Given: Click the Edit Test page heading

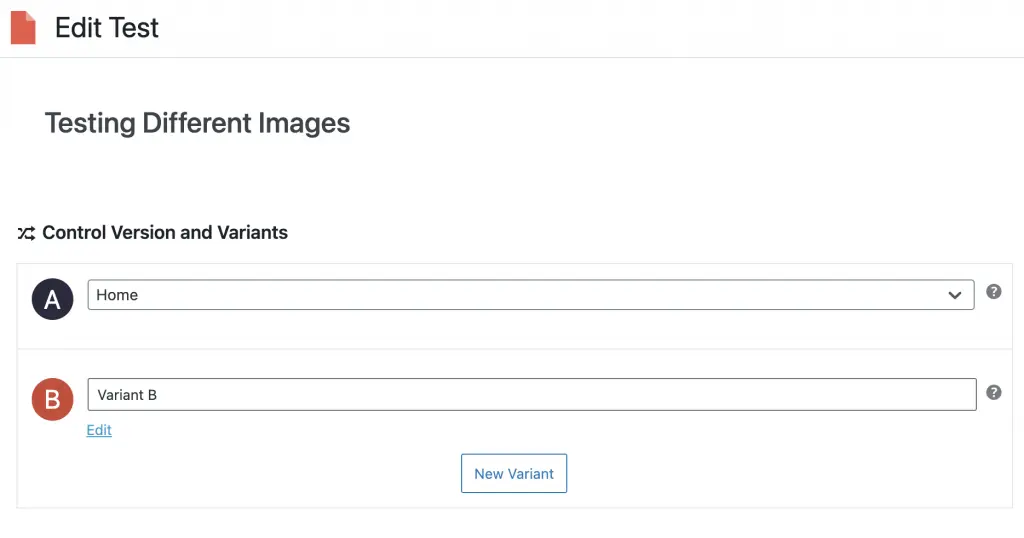Looking at the screenshot, I should click(x=106, y=27).
